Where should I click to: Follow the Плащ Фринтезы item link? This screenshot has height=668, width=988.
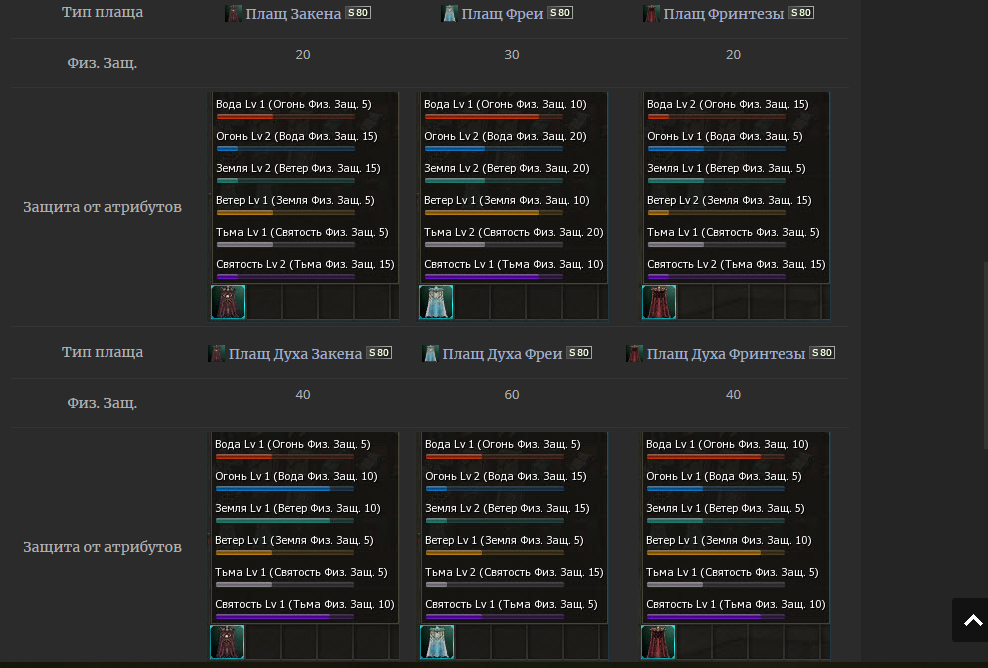coord(724,14)
